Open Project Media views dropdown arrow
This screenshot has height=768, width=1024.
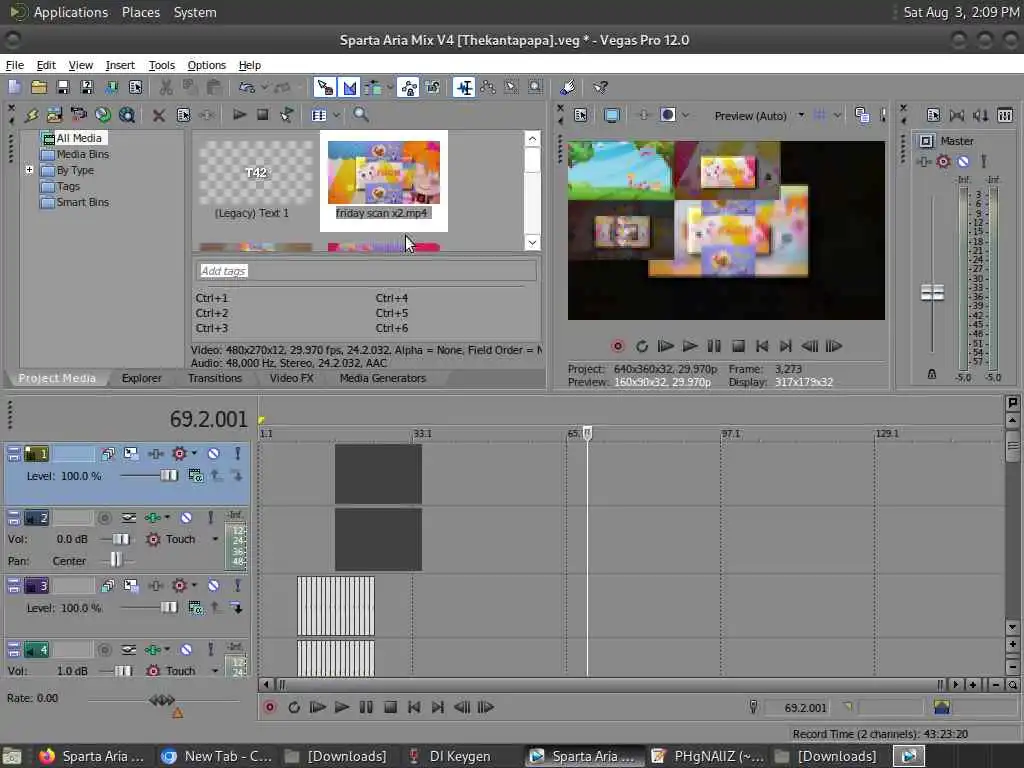[336, 115]
